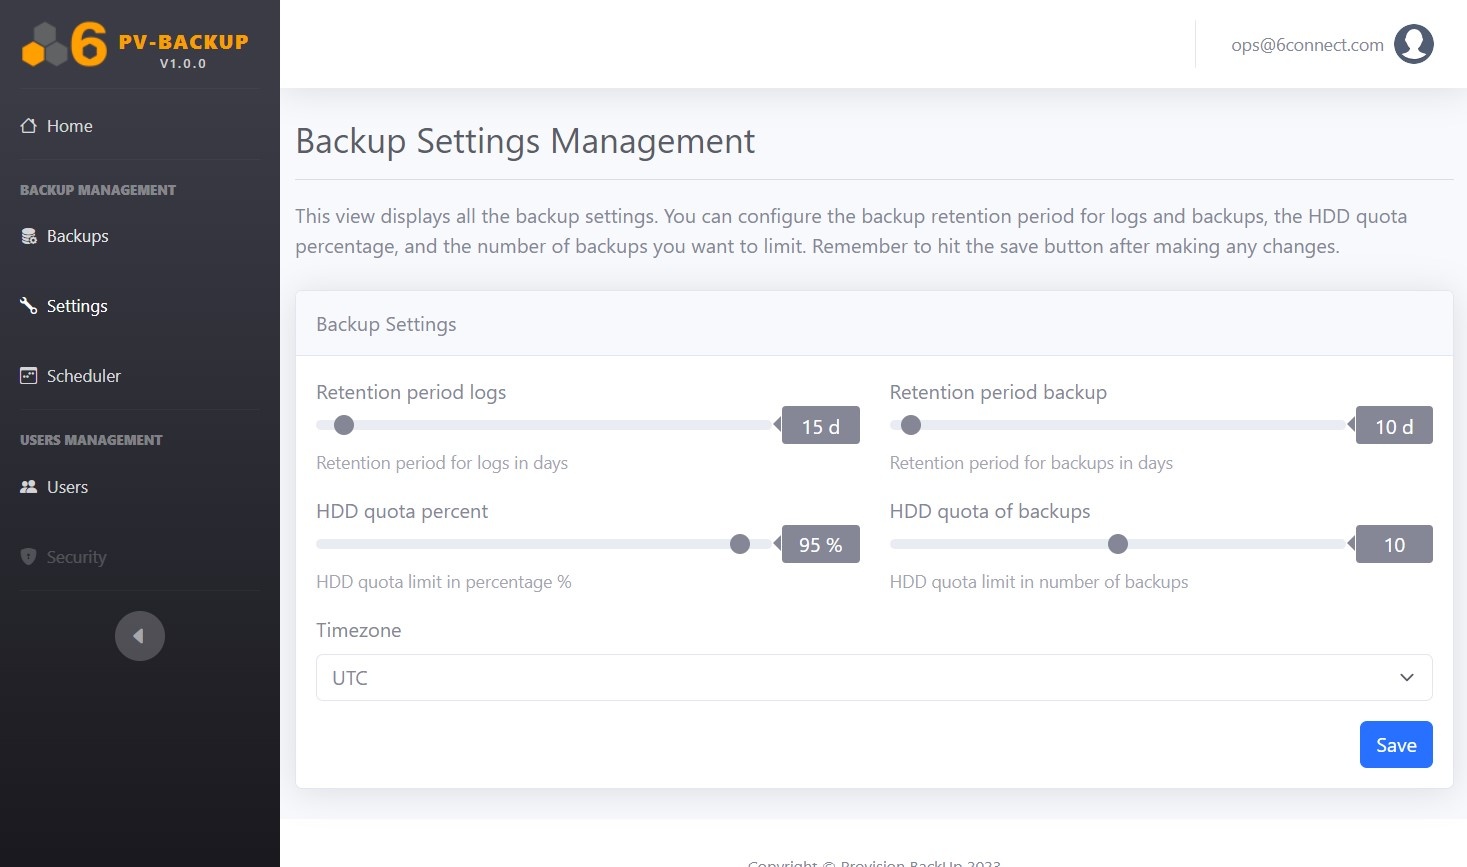The width and height of the screenshot is (1467, 867).
Task: Click the Backups database icon
Action: 29,236
